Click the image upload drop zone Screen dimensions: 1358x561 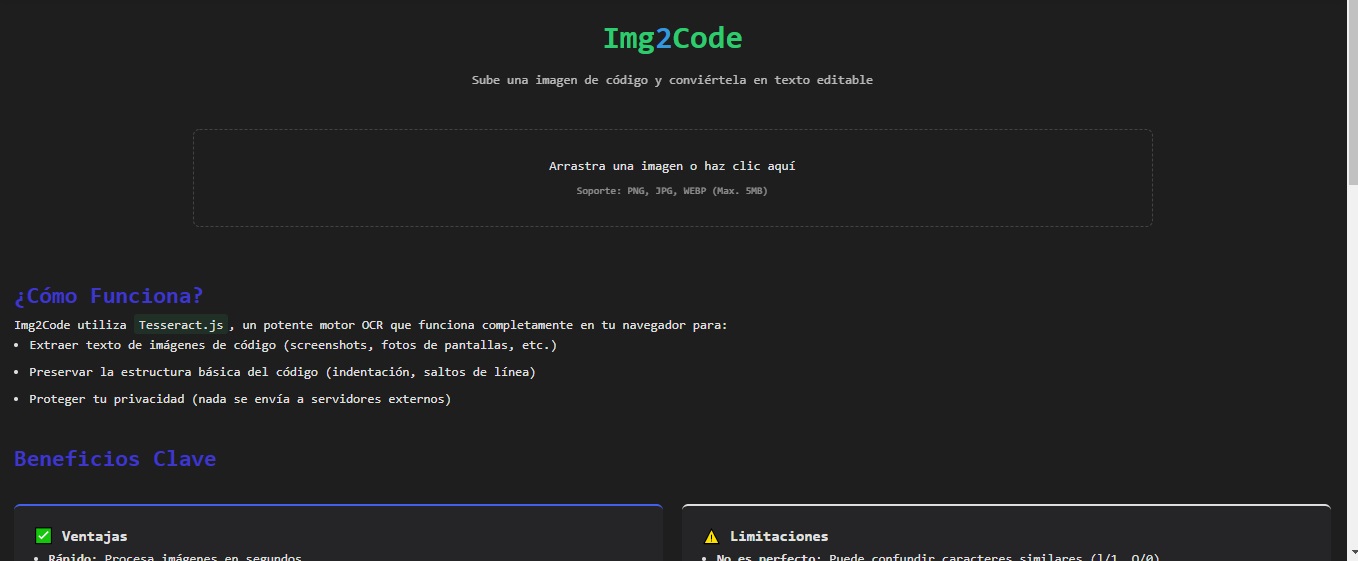pos(672,178)
